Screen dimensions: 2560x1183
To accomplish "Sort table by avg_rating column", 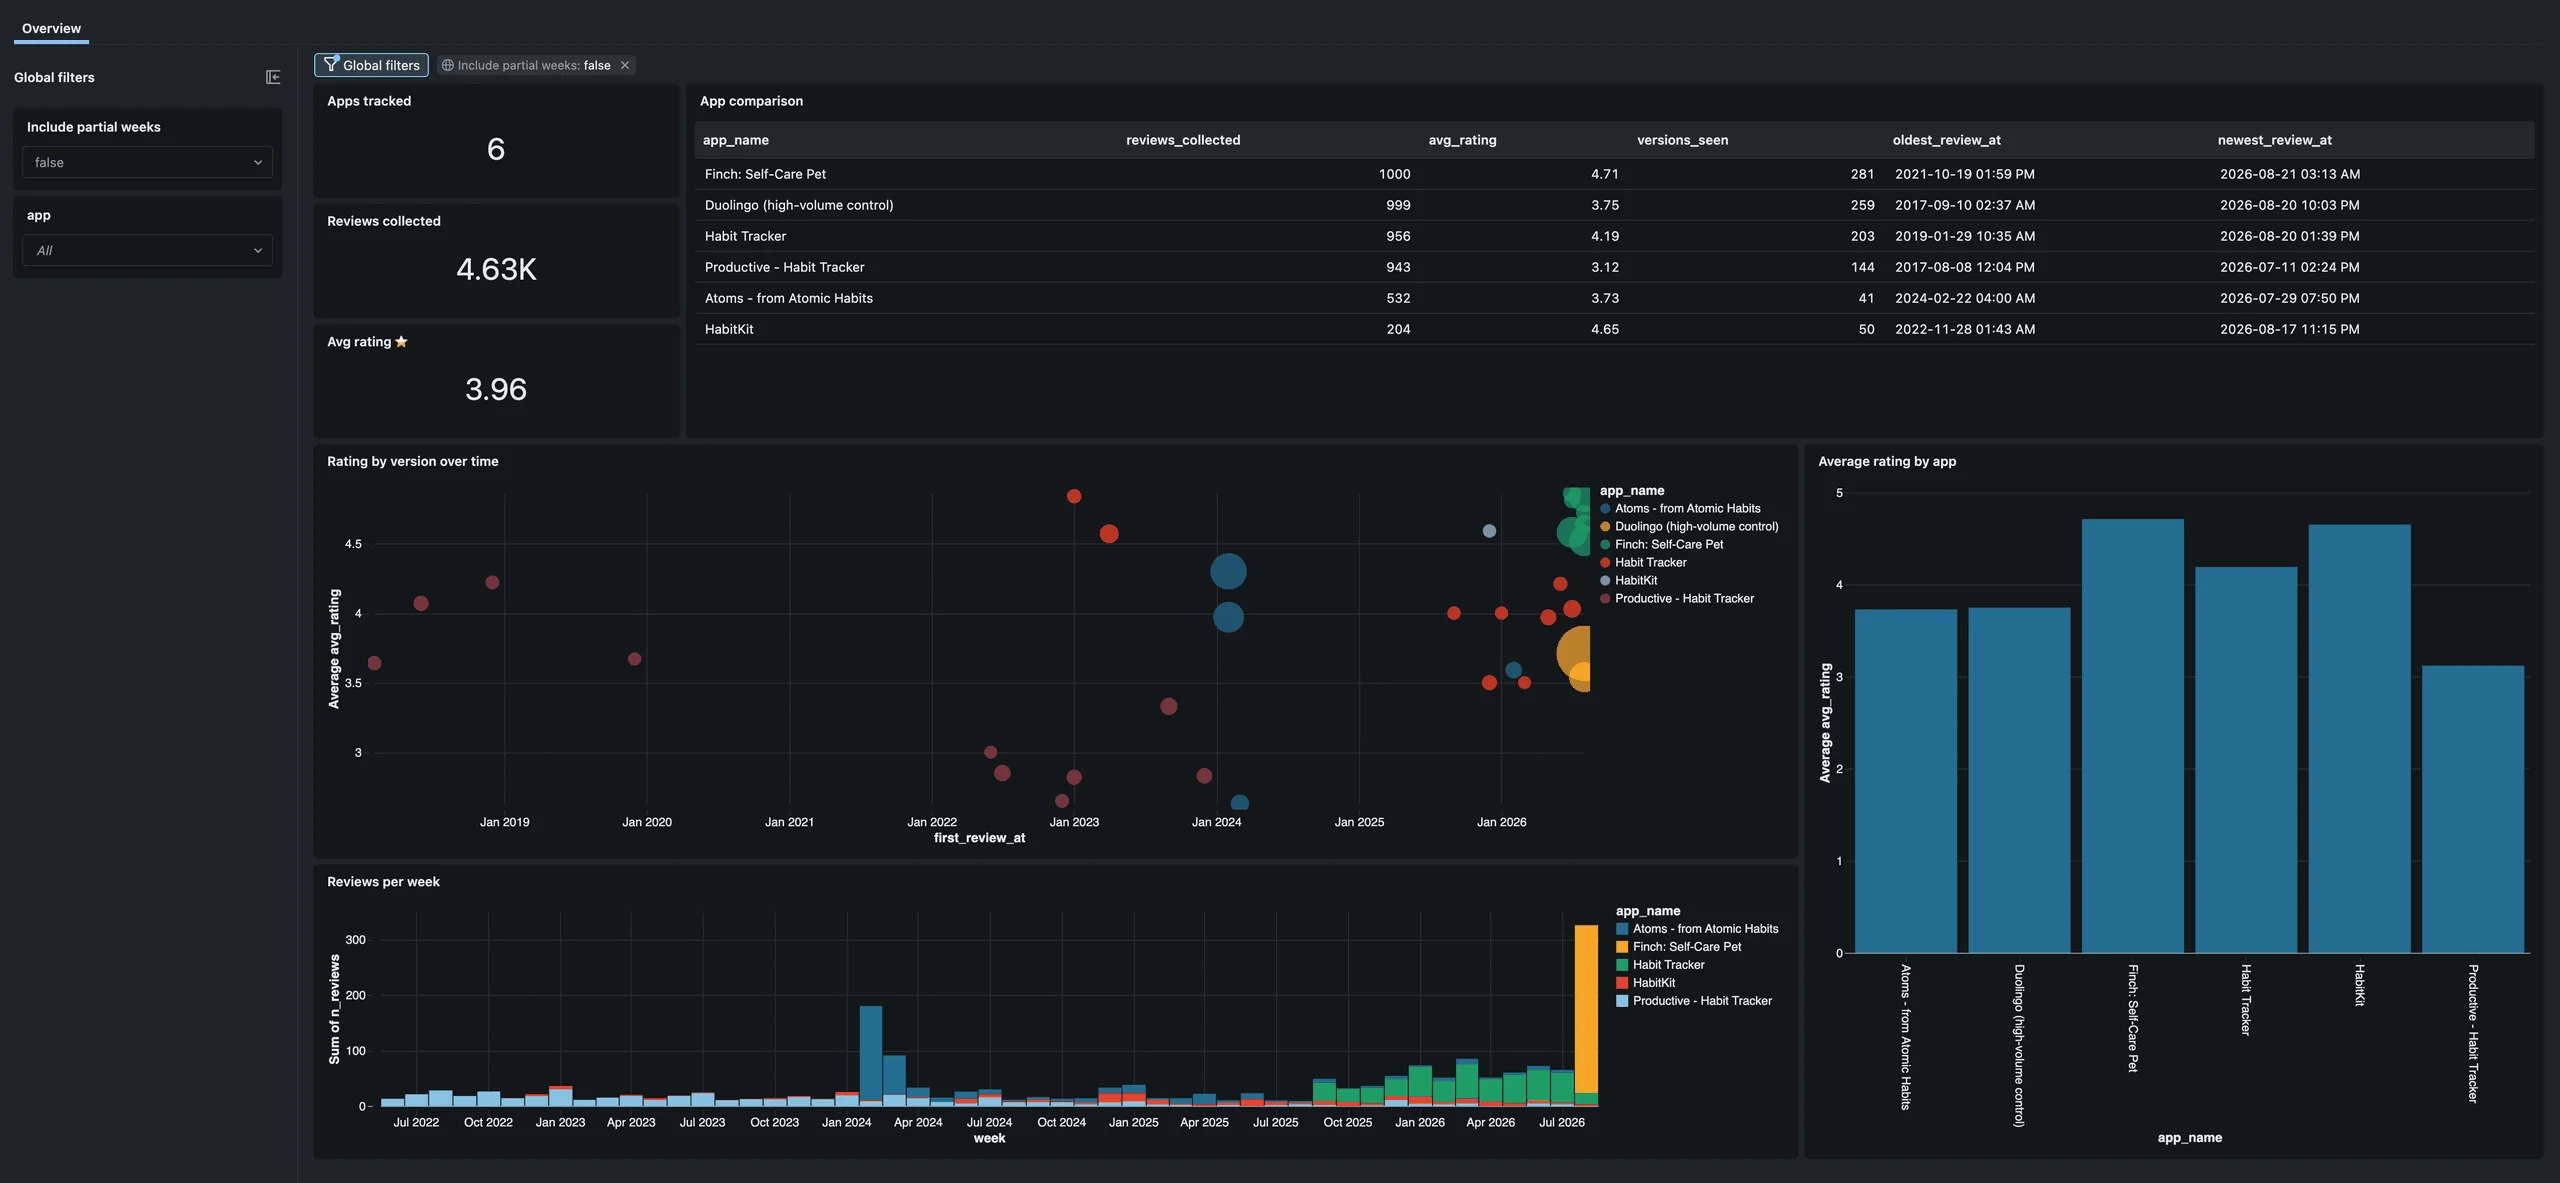I will pyautogui.click(x=1462, y=140).
